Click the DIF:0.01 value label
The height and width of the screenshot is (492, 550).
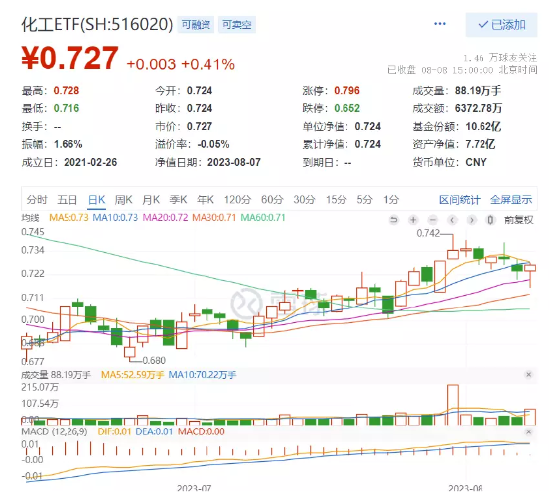pyautogui.click(x=114, y=431)
